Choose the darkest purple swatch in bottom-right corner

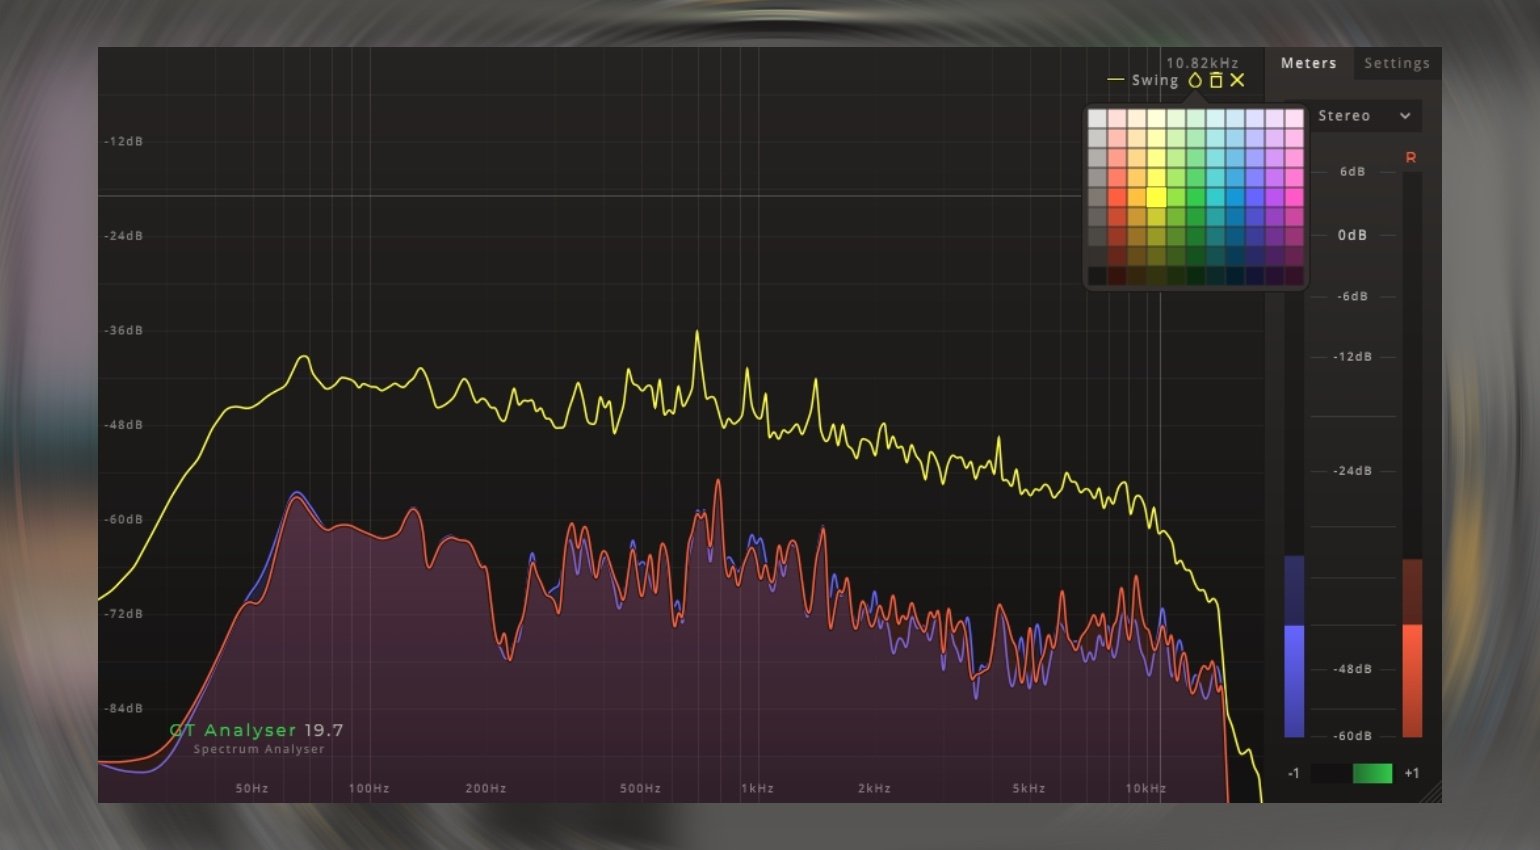pyautogui.click(x=1295, y=276)
